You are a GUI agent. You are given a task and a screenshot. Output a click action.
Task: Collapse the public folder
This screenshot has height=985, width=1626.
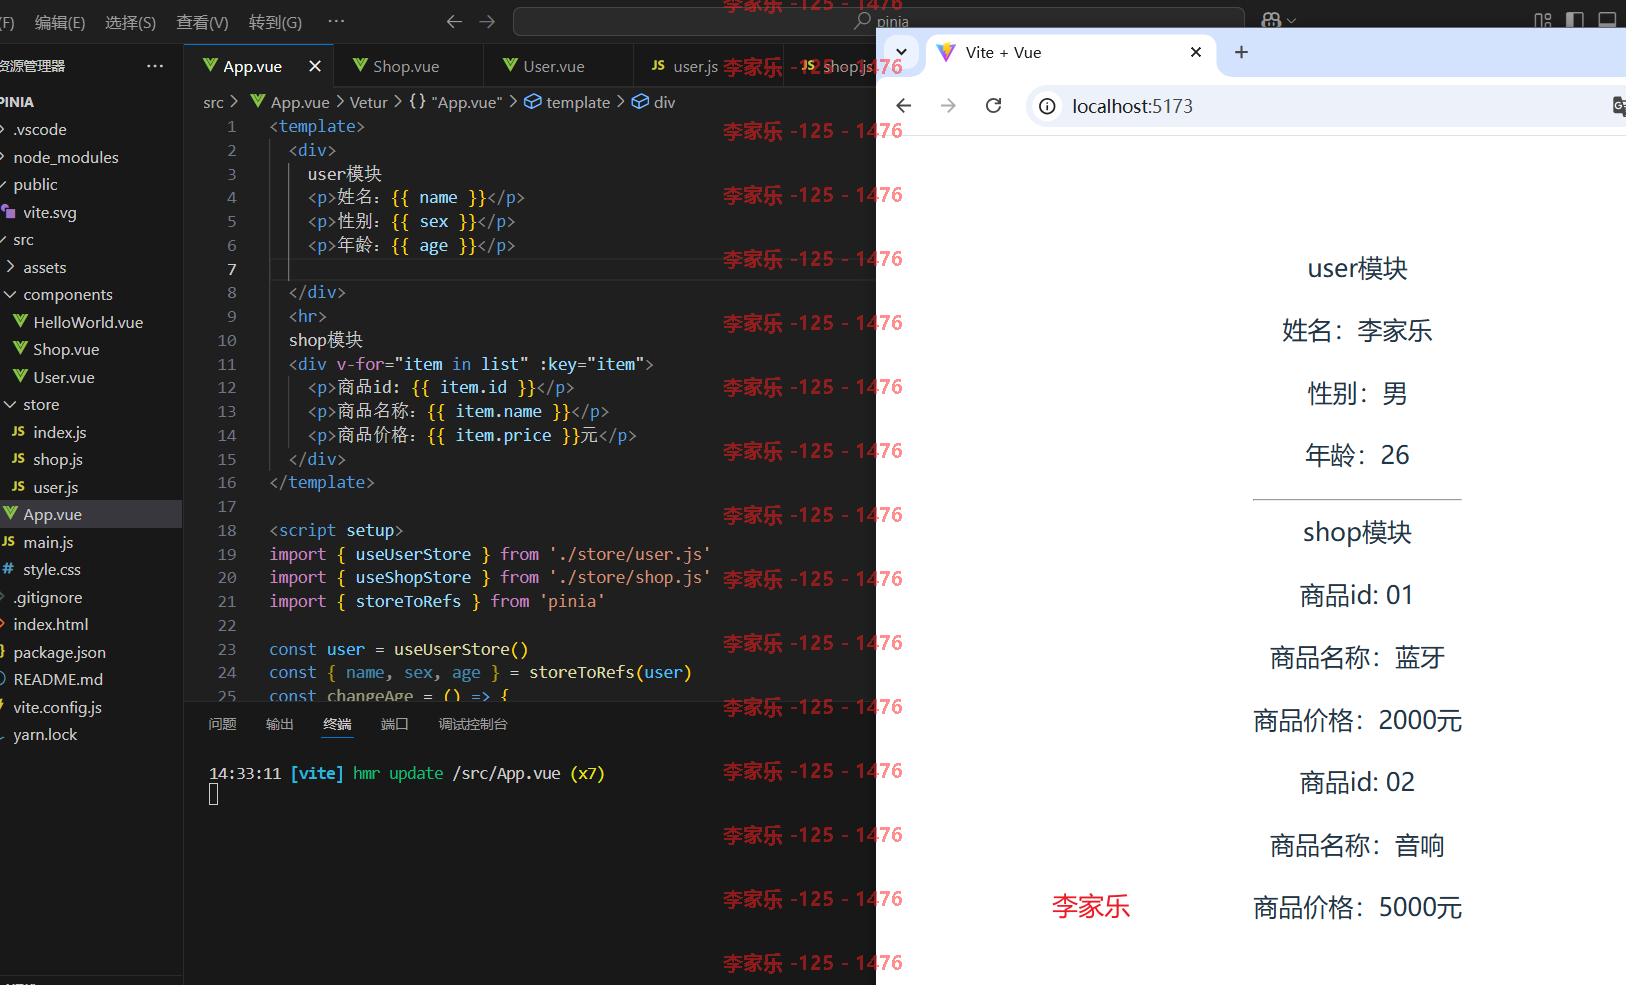click(x=35, y=185)
